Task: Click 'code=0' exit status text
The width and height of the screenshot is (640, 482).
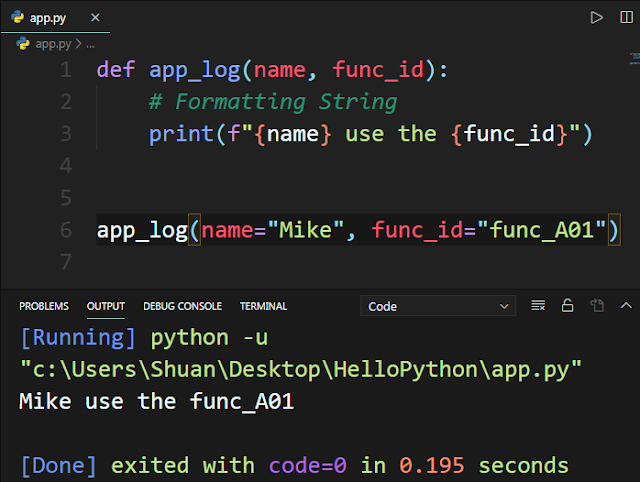Action: (308, 466)
